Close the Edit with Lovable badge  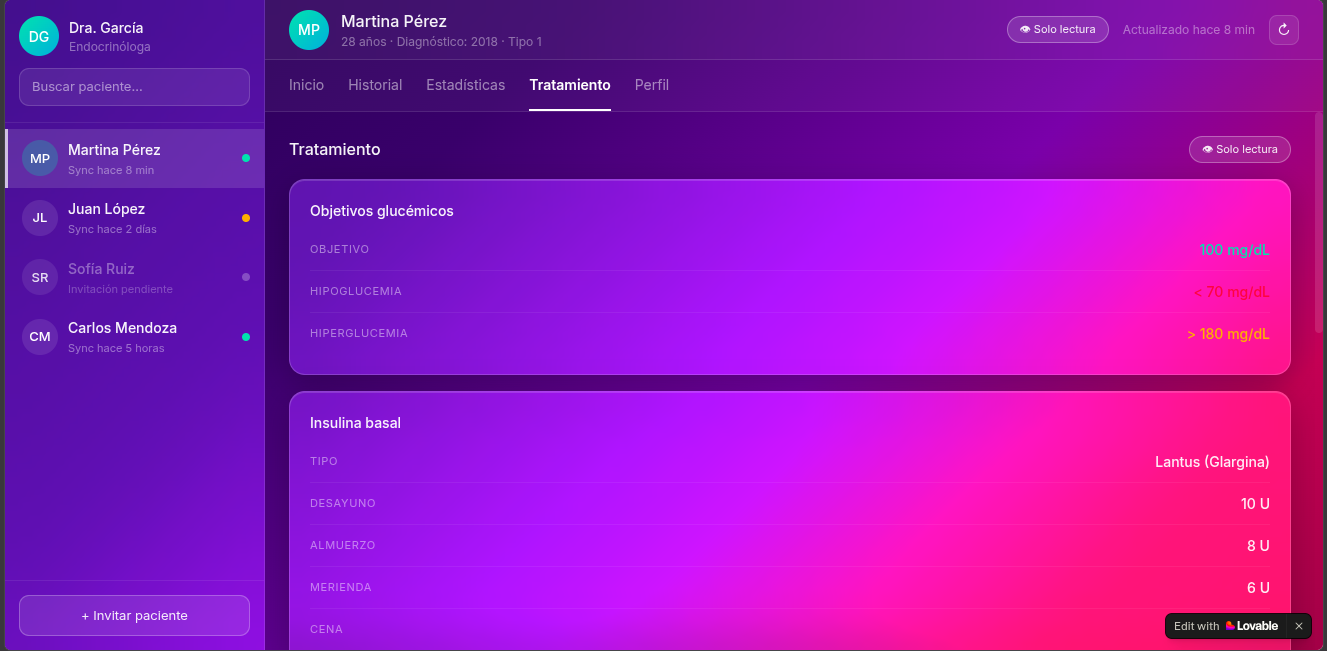tap(1299, 626)
